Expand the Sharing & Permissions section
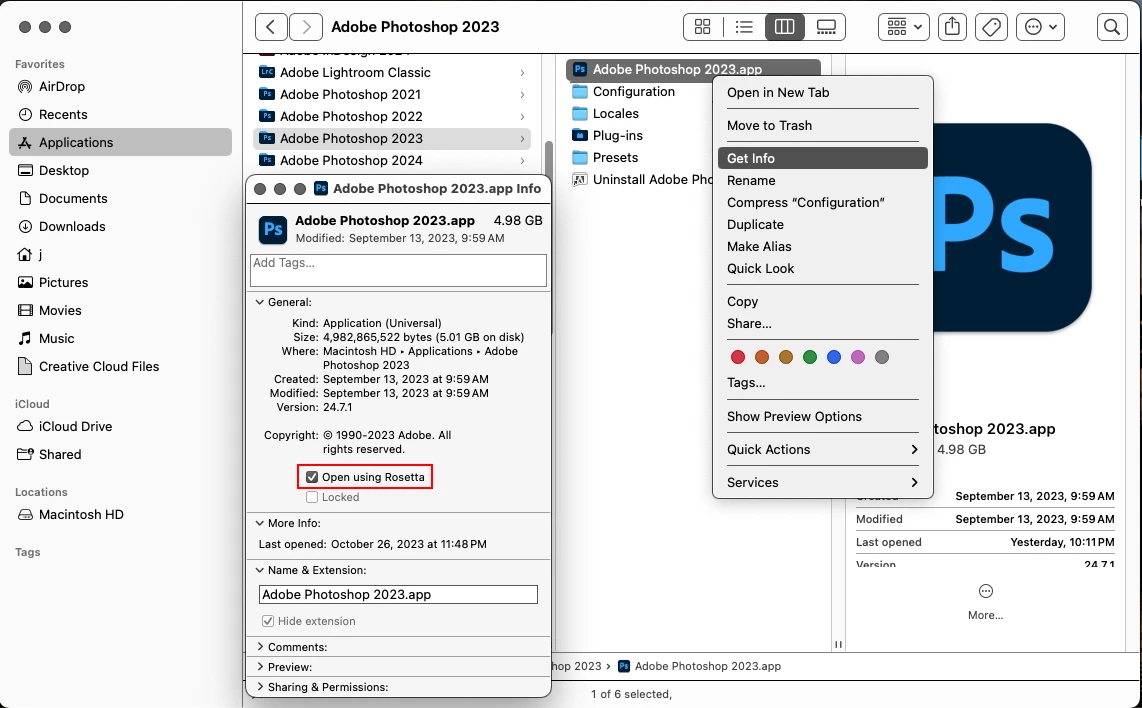The width and height of the screenshot is (1142, 708). (259, 687)
